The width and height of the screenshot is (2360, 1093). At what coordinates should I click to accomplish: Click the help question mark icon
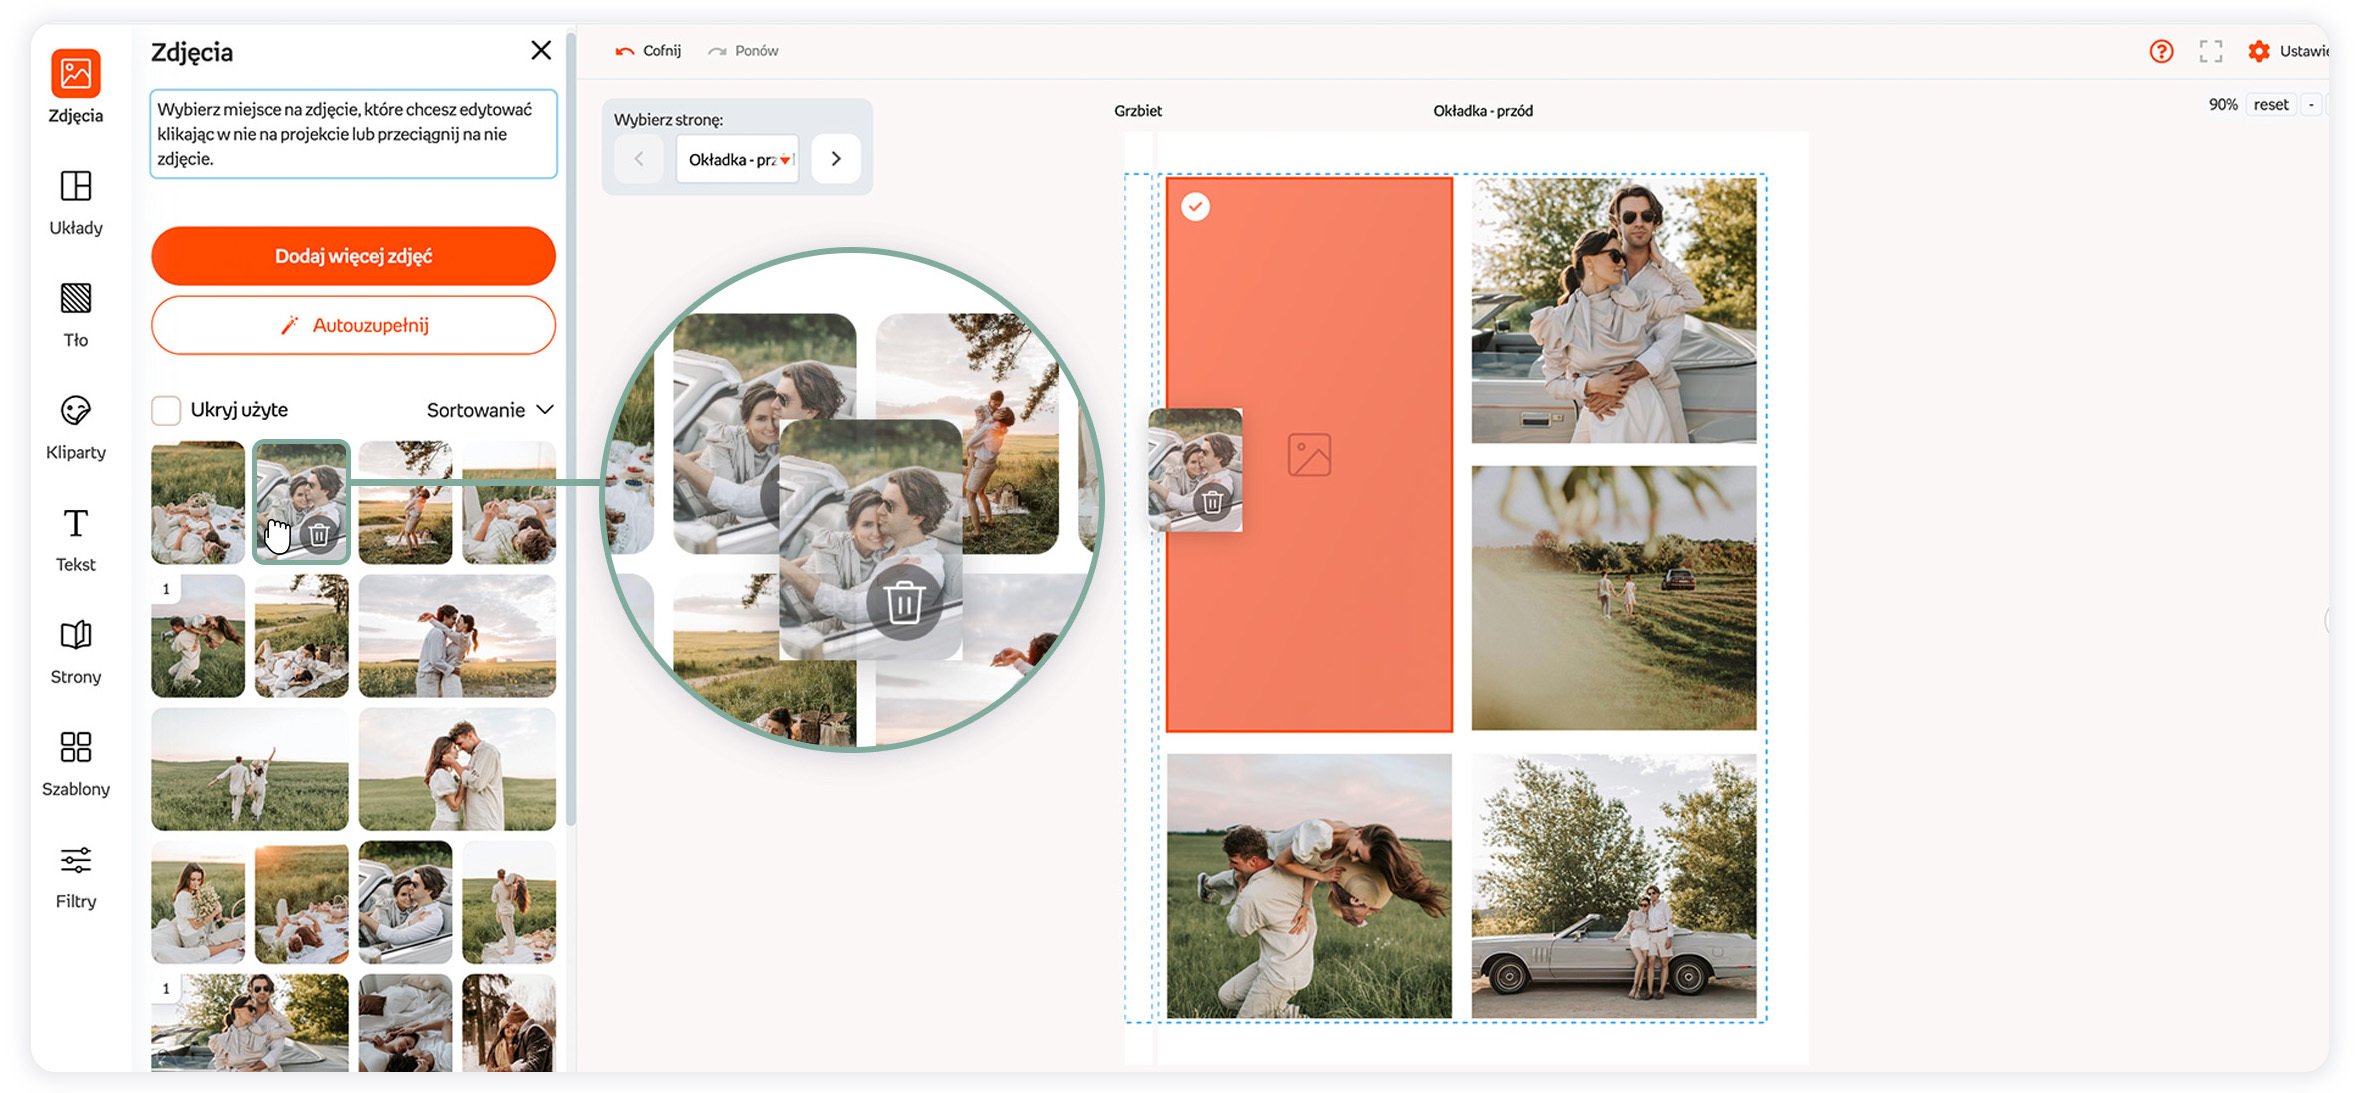coord(2161,51)
